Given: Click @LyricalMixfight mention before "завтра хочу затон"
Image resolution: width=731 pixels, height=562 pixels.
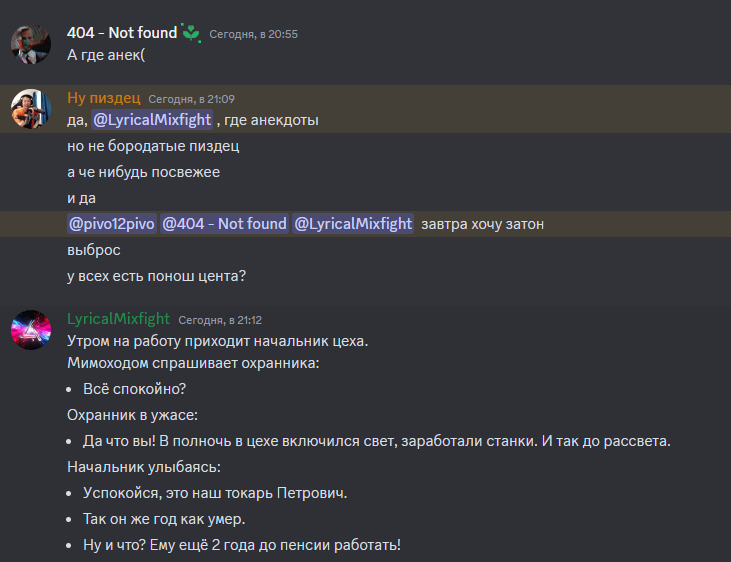Looking at the screenshot, I should 353,224.
